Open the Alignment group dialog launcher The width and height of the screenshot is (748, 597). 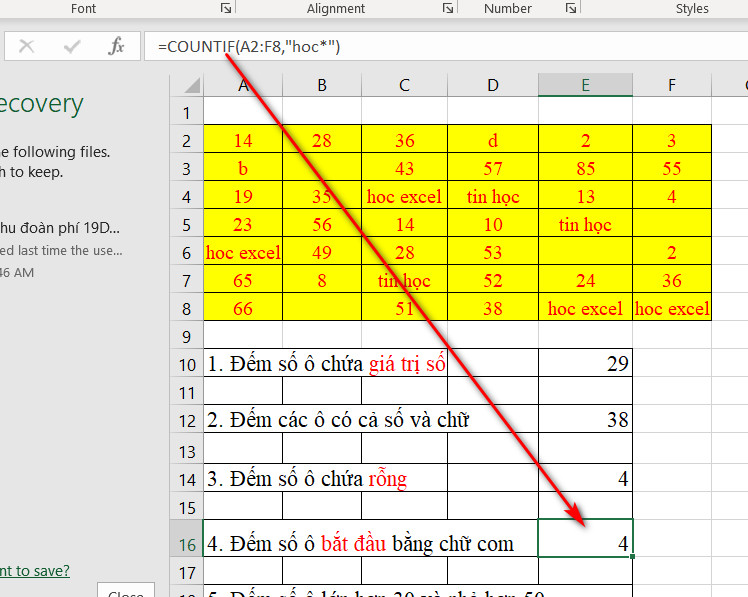447,8
